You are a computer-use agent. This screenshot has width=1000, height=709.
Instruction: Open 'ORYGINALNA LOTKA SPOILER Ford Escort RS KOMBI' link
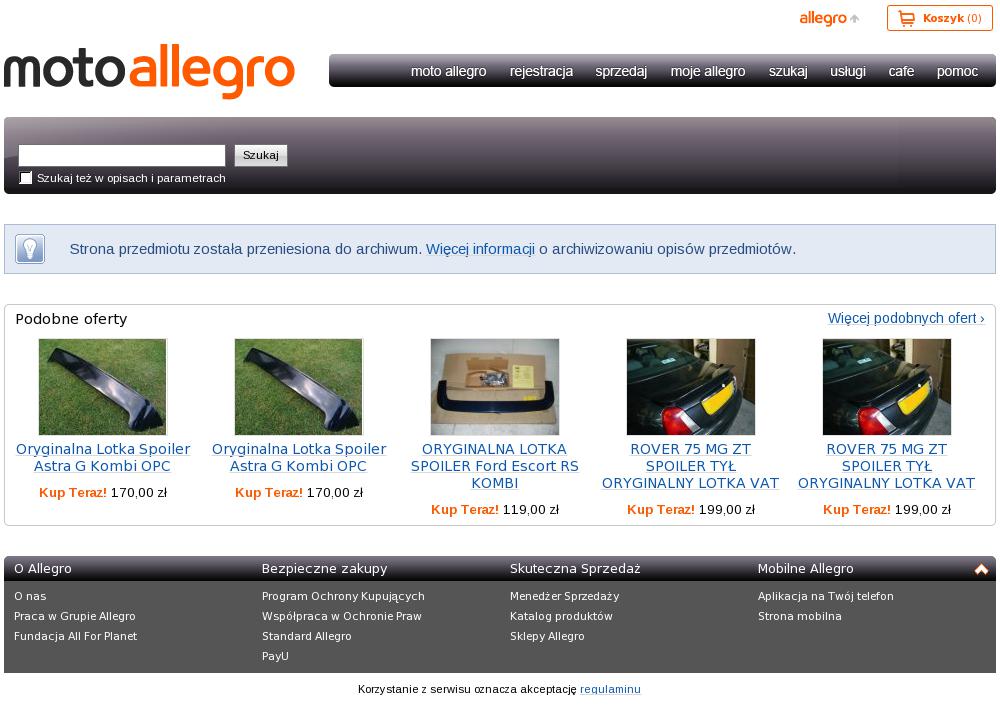click(495, 466)
